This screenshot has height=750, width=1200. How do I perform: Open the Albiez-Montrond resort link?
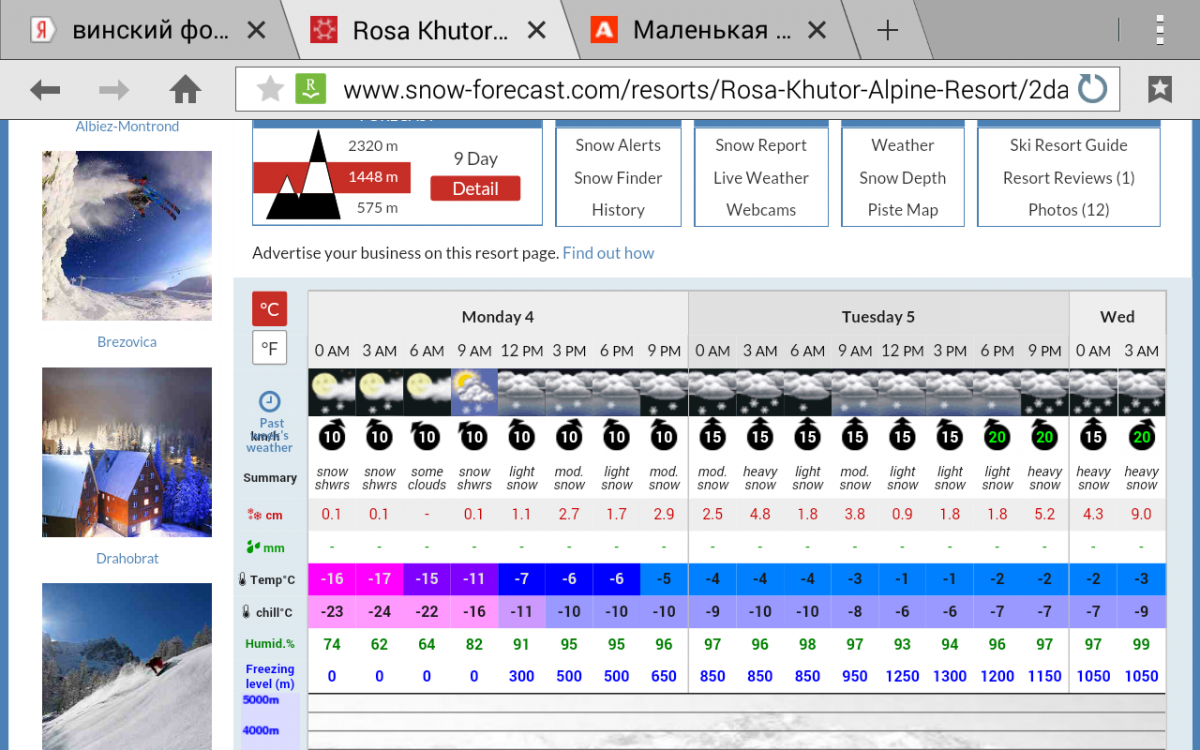[127, 127]
